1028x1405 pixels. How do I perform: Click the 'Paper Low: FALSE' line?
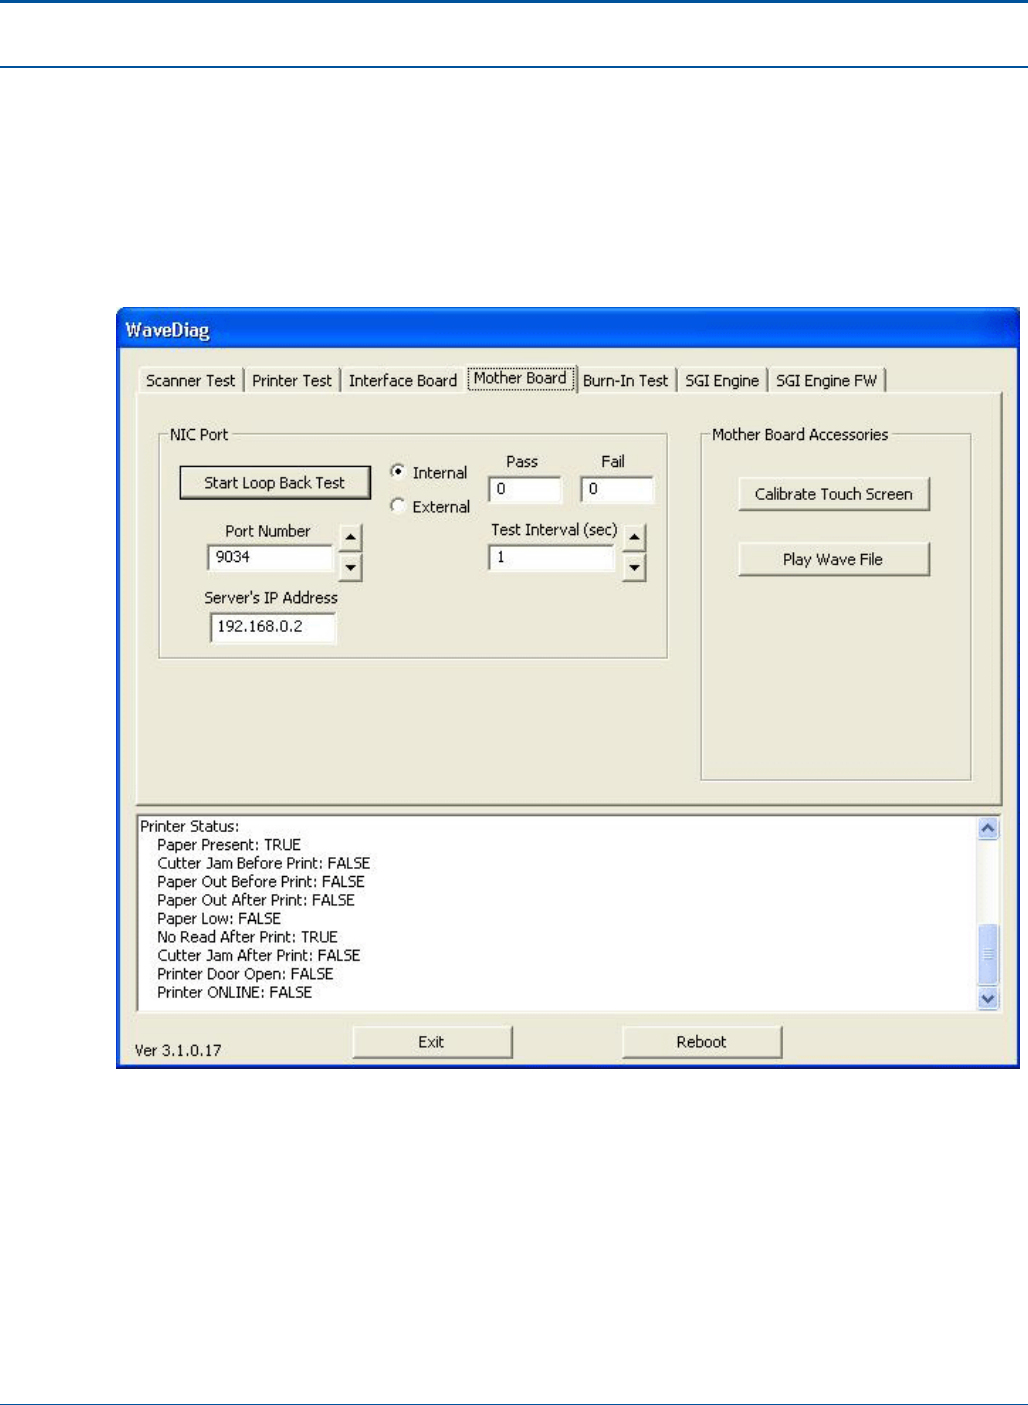[x=219, y=919]
